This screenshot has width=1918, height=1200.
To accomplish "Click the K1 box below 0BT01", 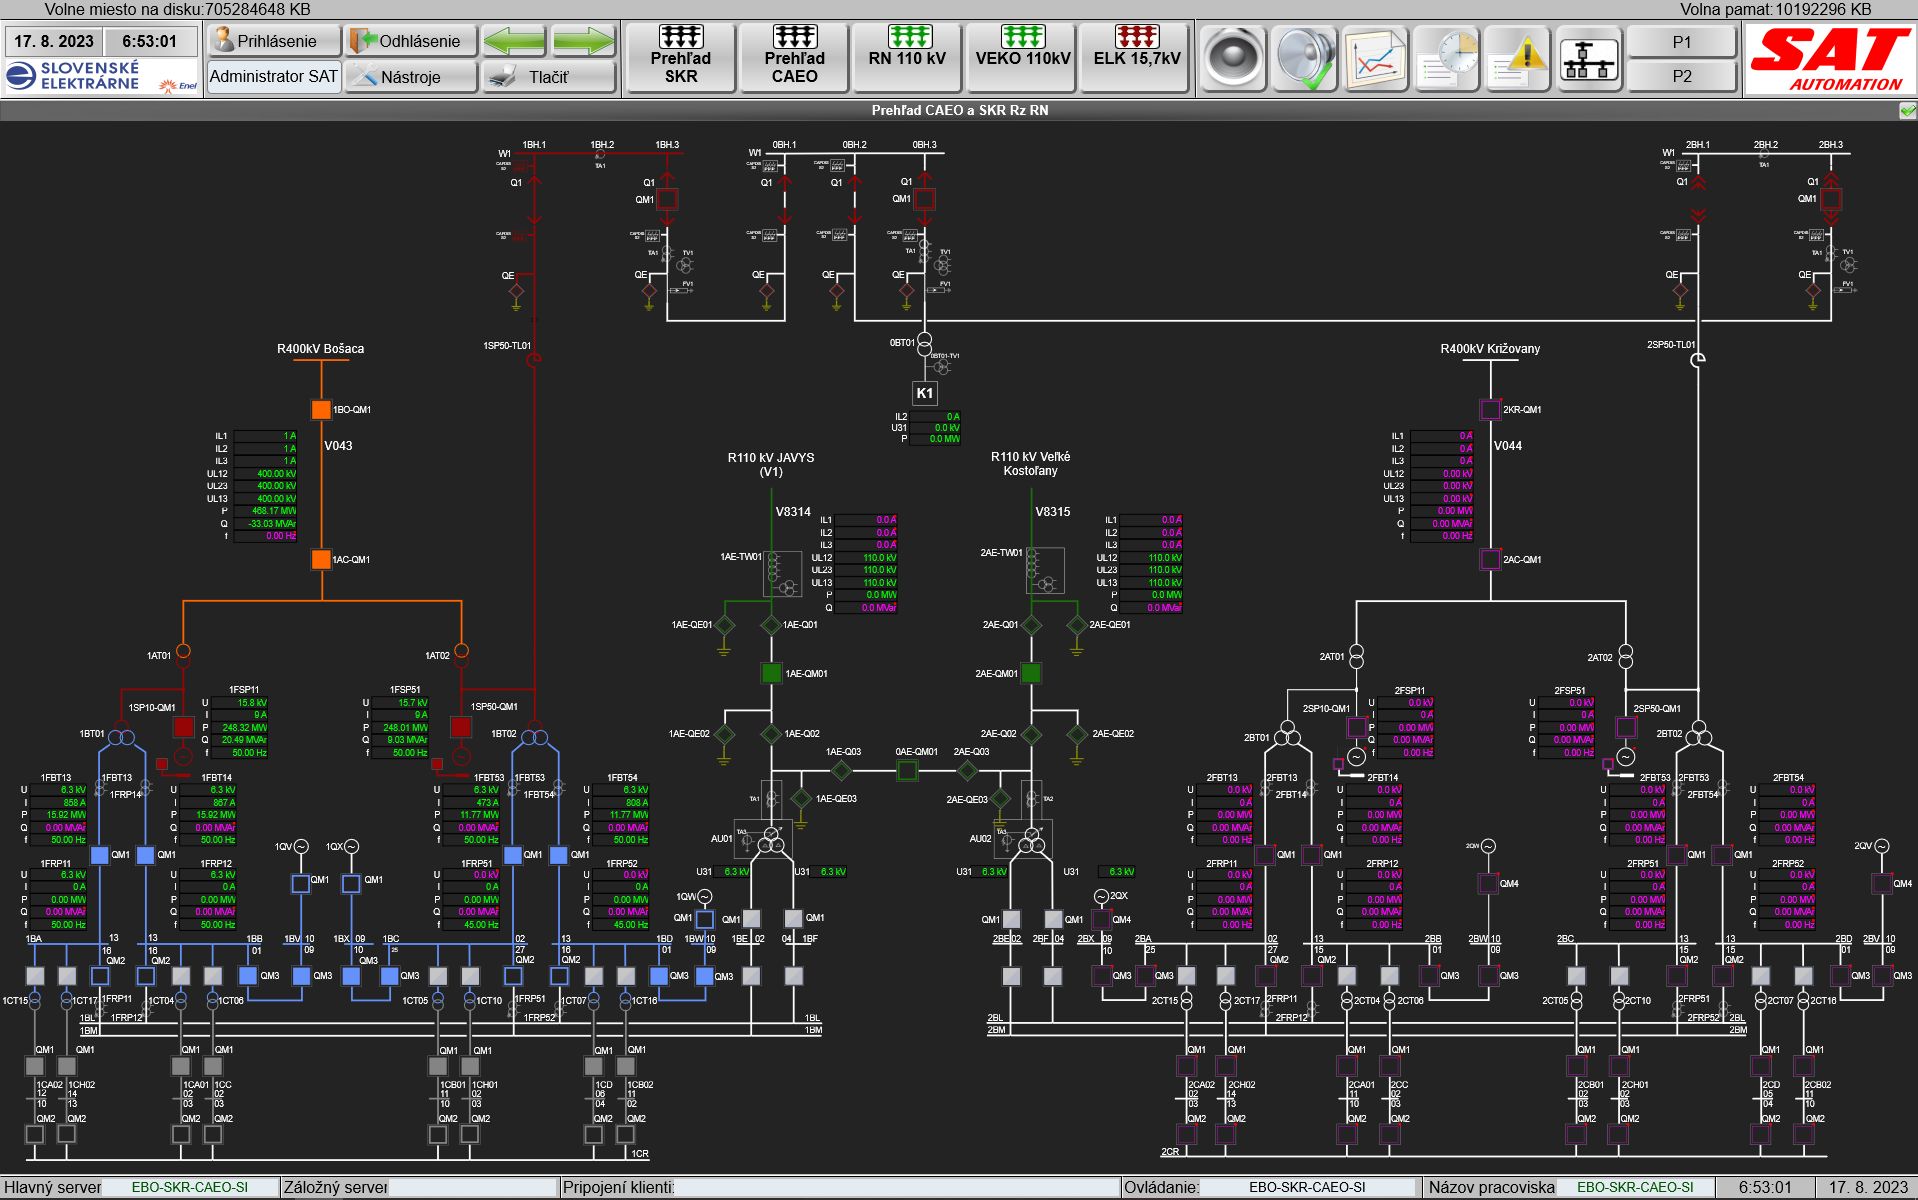I will (x=925, y=393).
